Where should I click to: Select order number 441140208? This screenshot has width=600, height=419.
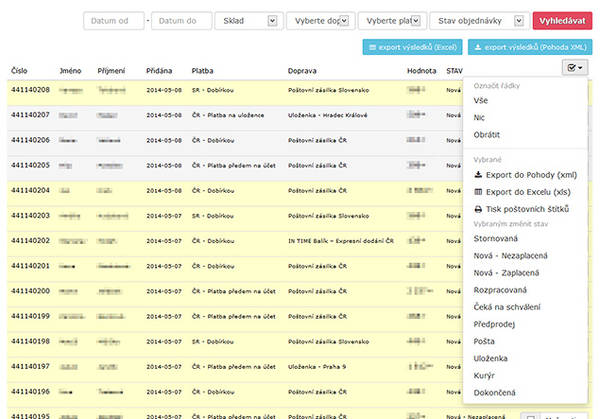pos(30,90)
